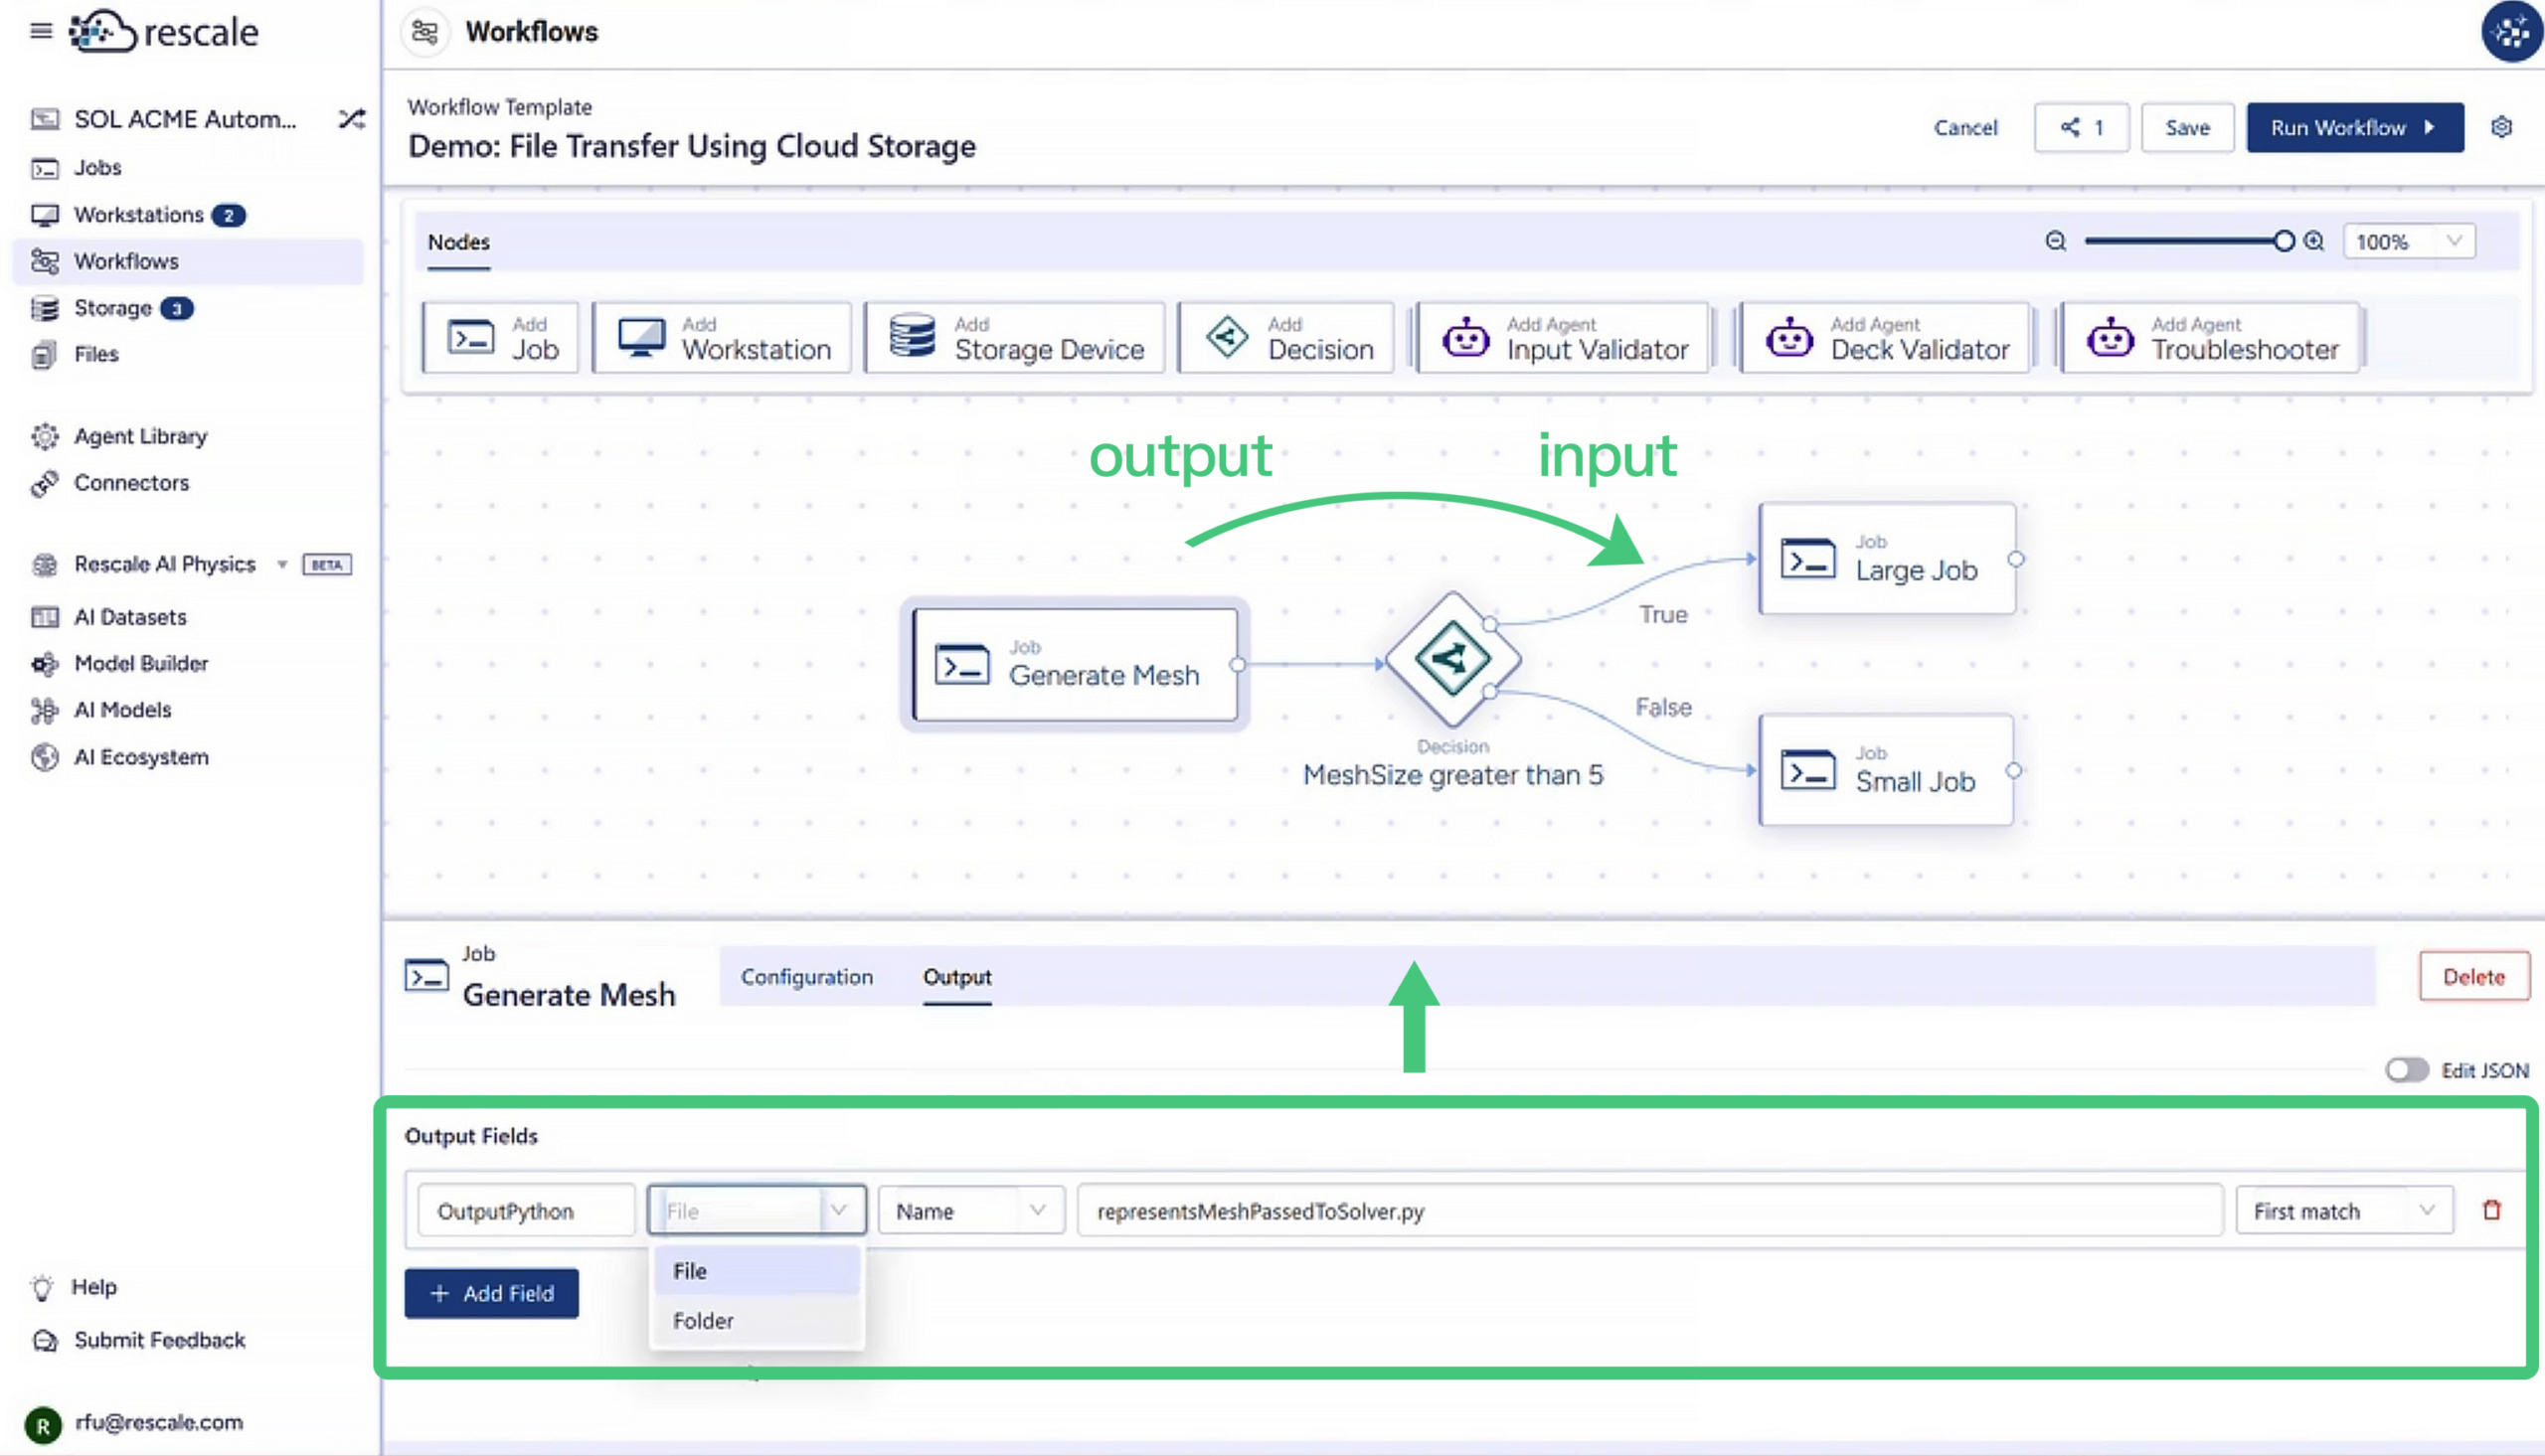Switch to the Configuration tab

click(806, 977)
